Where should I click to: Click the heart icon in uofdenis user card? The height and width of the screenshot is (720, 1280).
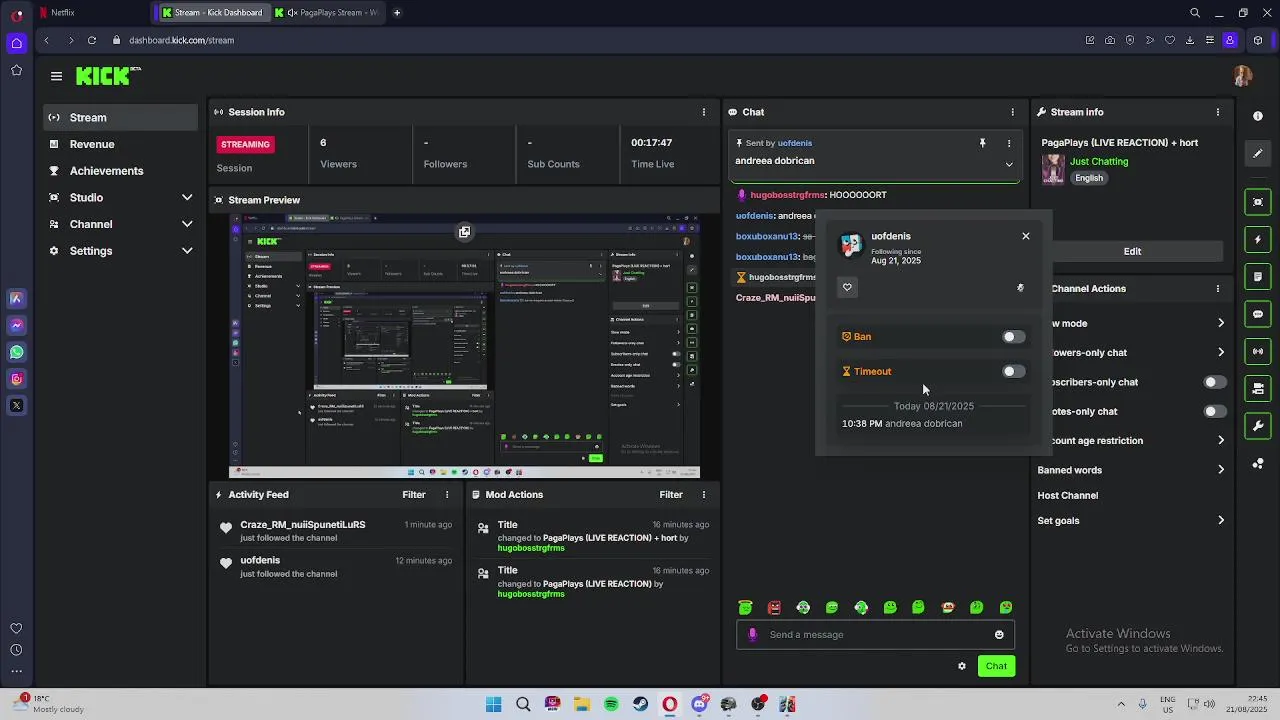click(x=847, y=288)
